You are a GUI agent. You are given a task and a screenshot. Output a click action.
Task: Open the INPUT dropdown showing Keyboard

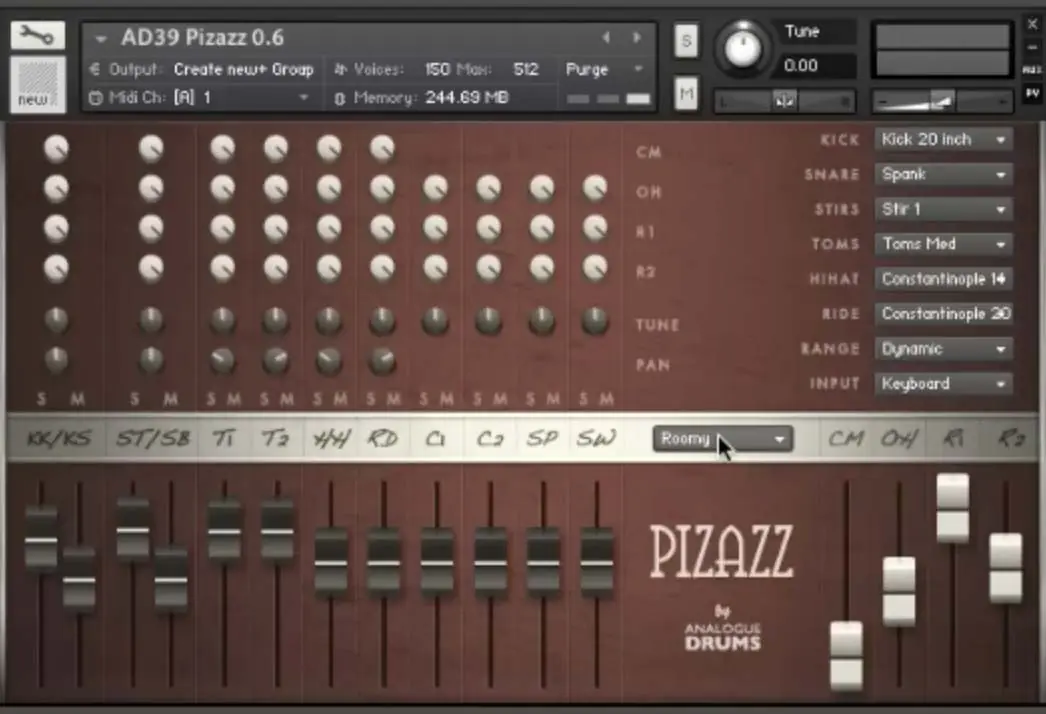coord(943,383)
